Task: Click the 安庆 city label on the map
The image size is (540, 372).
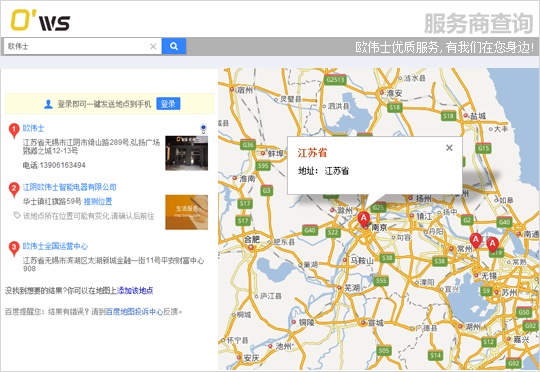Action: pos(251,358)
